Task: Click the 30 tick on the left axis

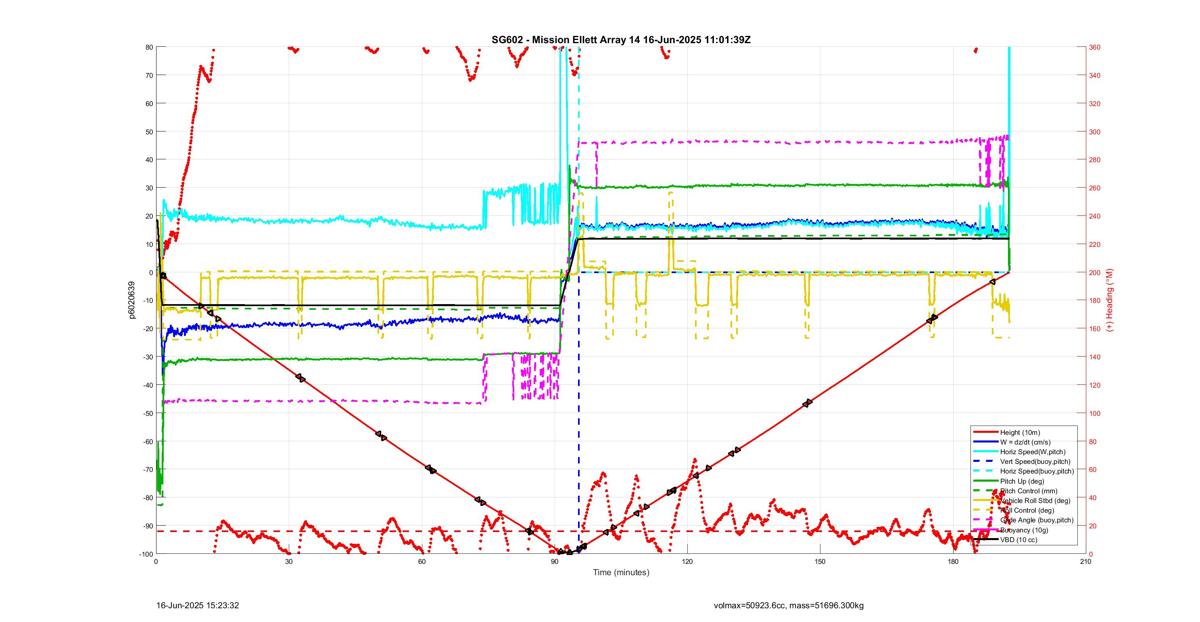Action: [147, 188]
